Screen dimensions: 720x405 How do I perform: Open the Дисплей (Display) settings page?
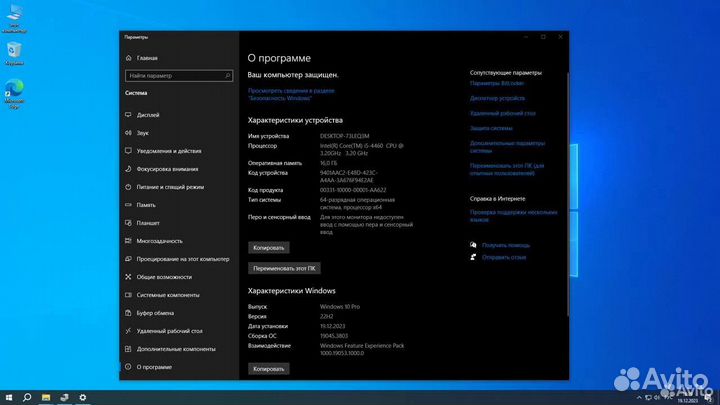pyautogui.click(x=148, y=115)
